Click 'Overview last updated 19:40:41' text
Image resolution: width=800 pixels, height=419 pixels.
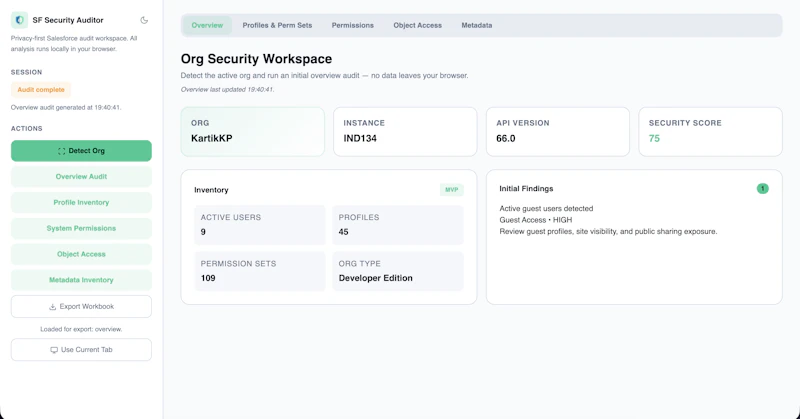(x=228, y=89)
